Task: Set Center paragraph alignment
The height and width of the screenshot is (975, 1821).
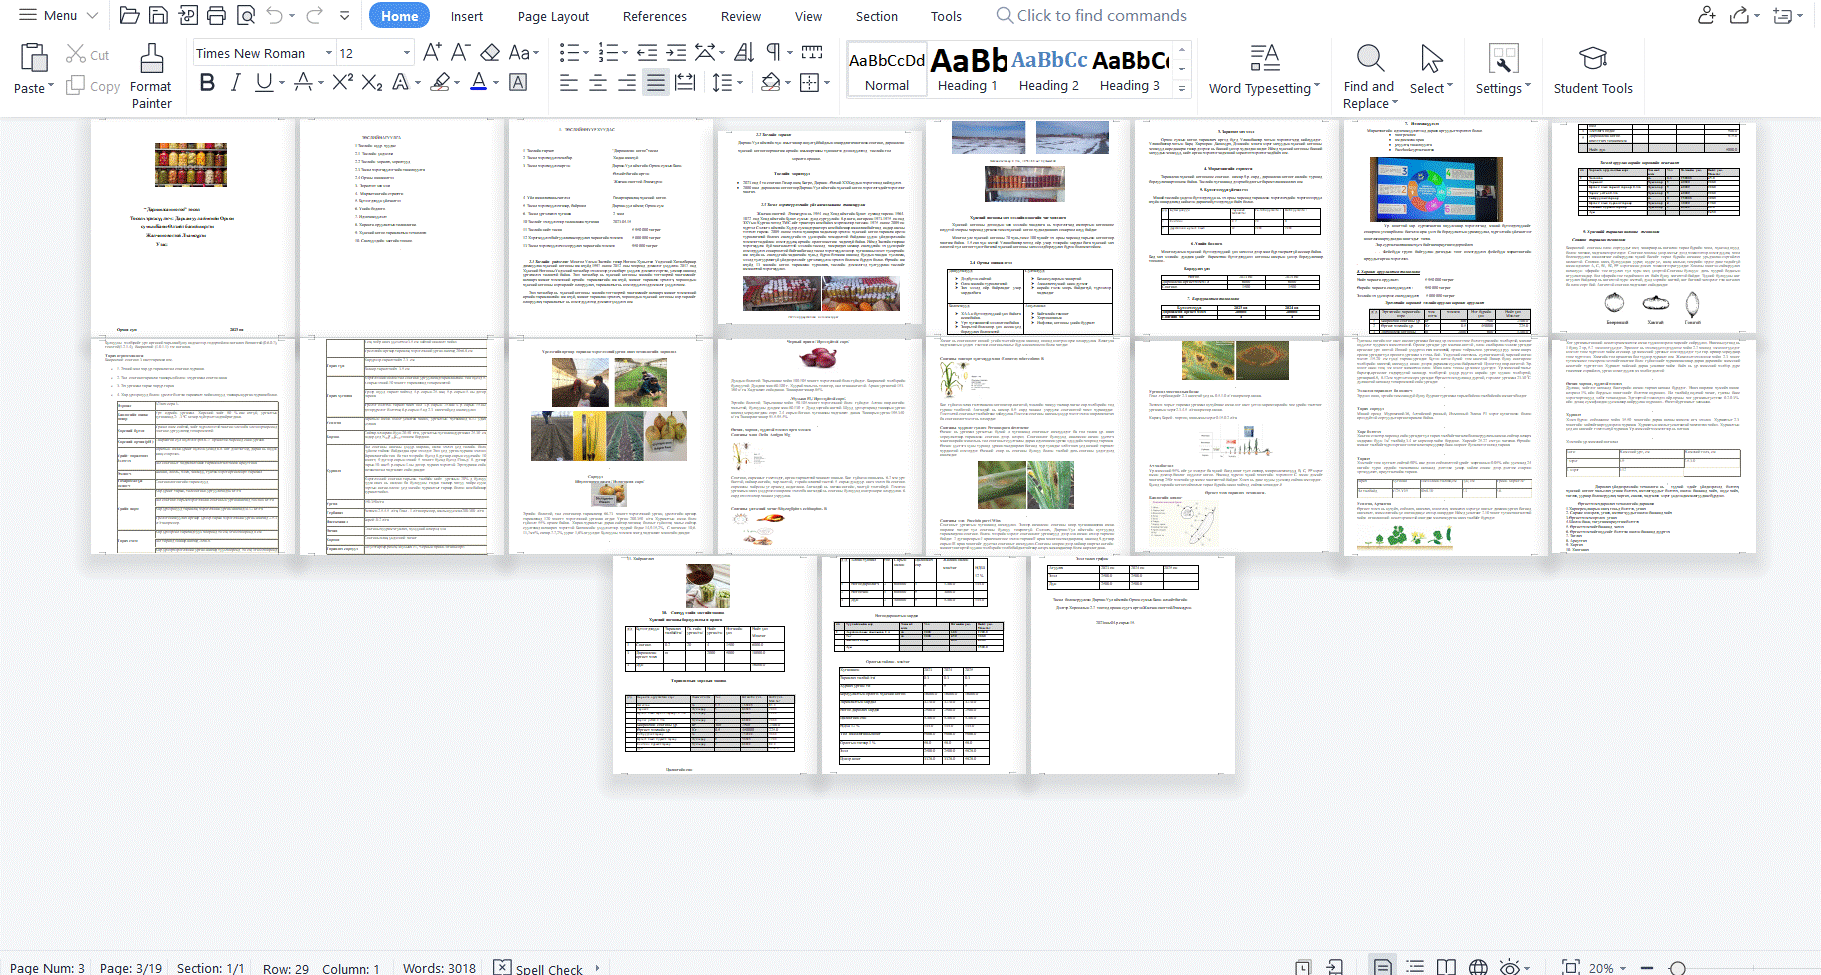Action: pyautogui.click(x=597, y=82)
